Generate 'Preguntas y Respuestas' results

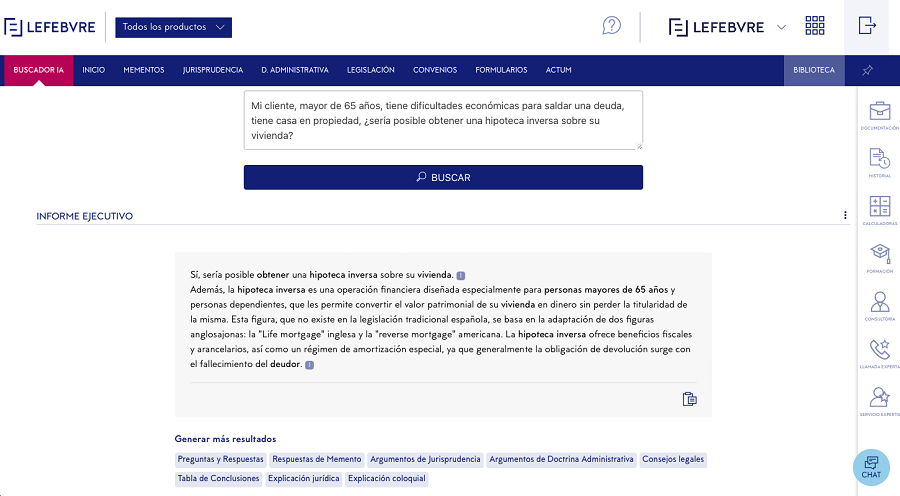coord(220,460)
